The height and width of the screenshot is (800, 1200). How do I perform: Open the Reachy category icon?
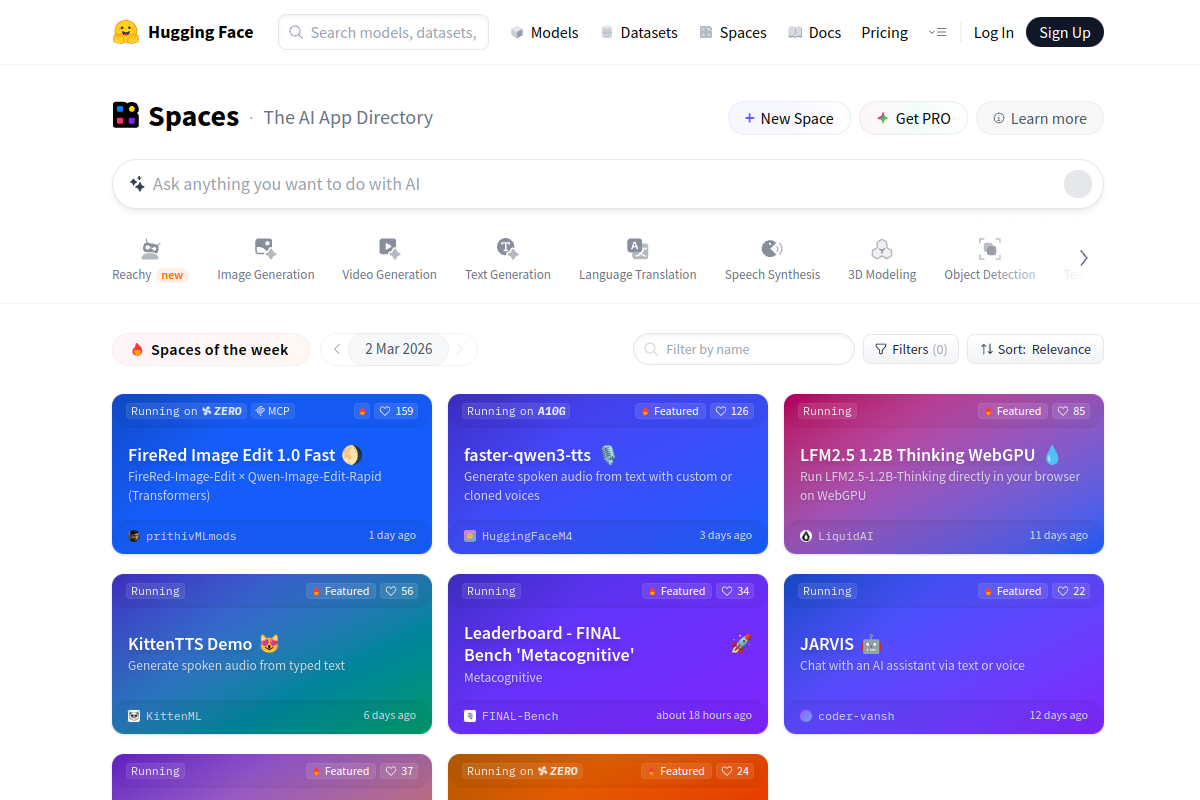coord(150,249)
